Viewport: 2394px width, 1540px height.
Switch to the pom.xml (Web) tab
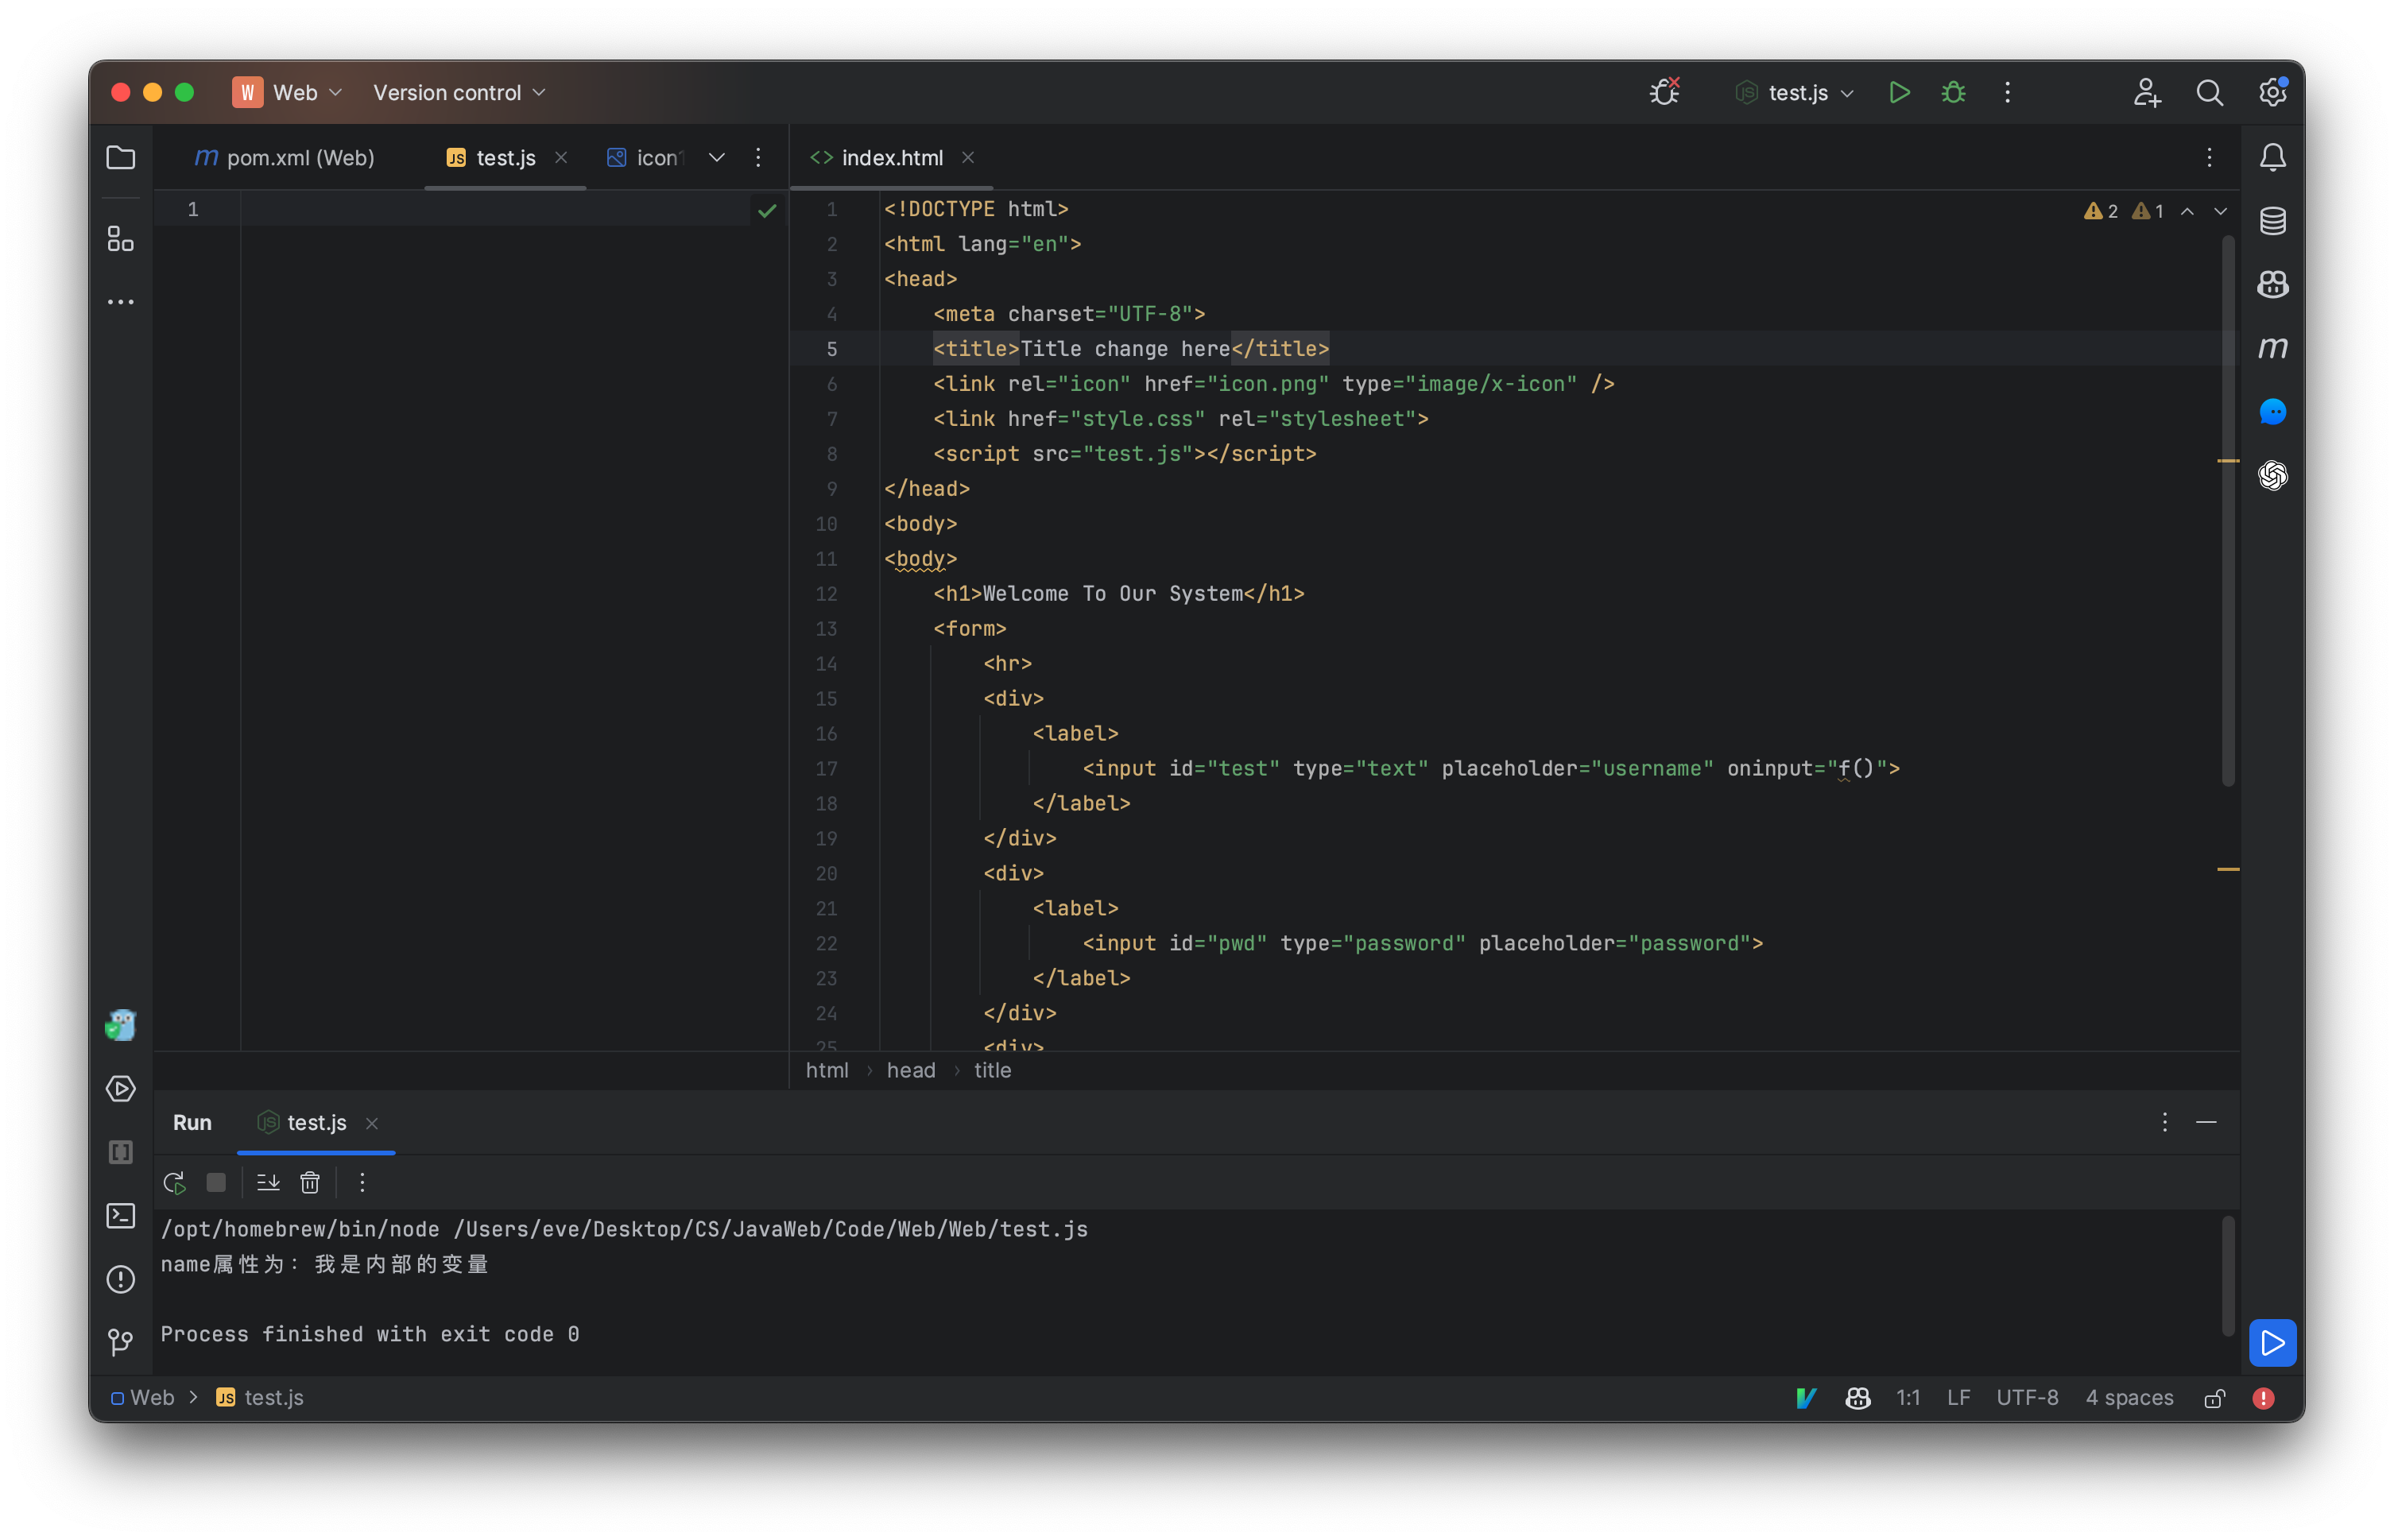285,157
